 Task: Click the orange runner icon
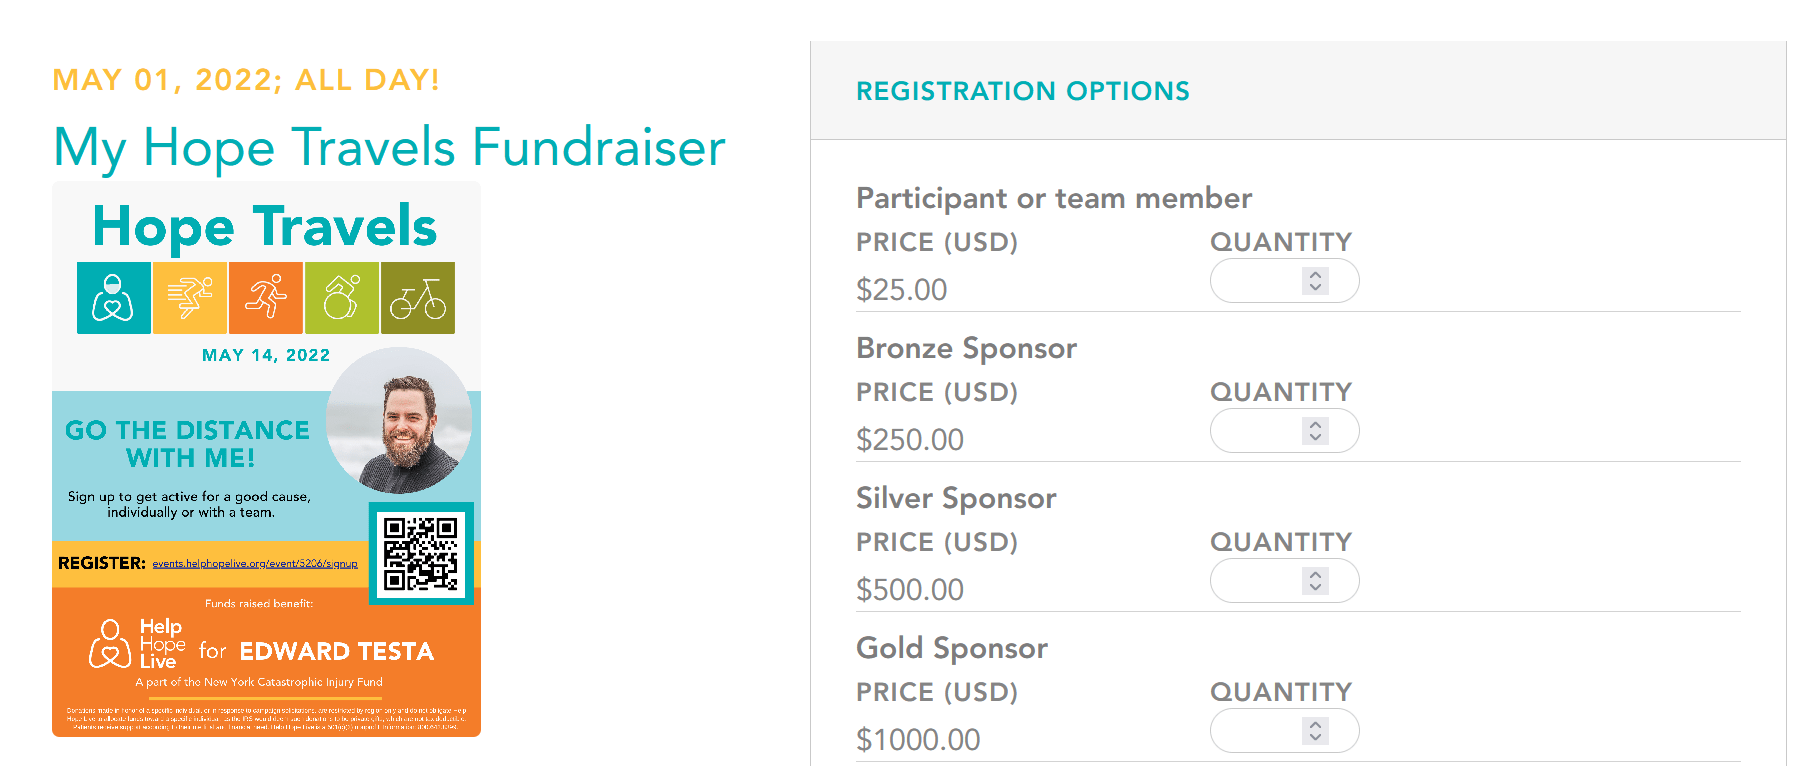[266, 298]
